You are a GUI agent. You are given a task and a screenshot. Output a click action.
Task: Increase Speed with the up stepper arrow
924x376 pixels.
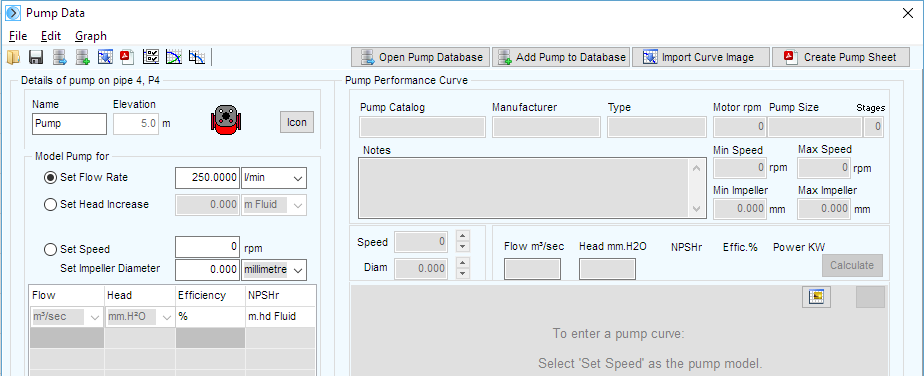[463, 236]
